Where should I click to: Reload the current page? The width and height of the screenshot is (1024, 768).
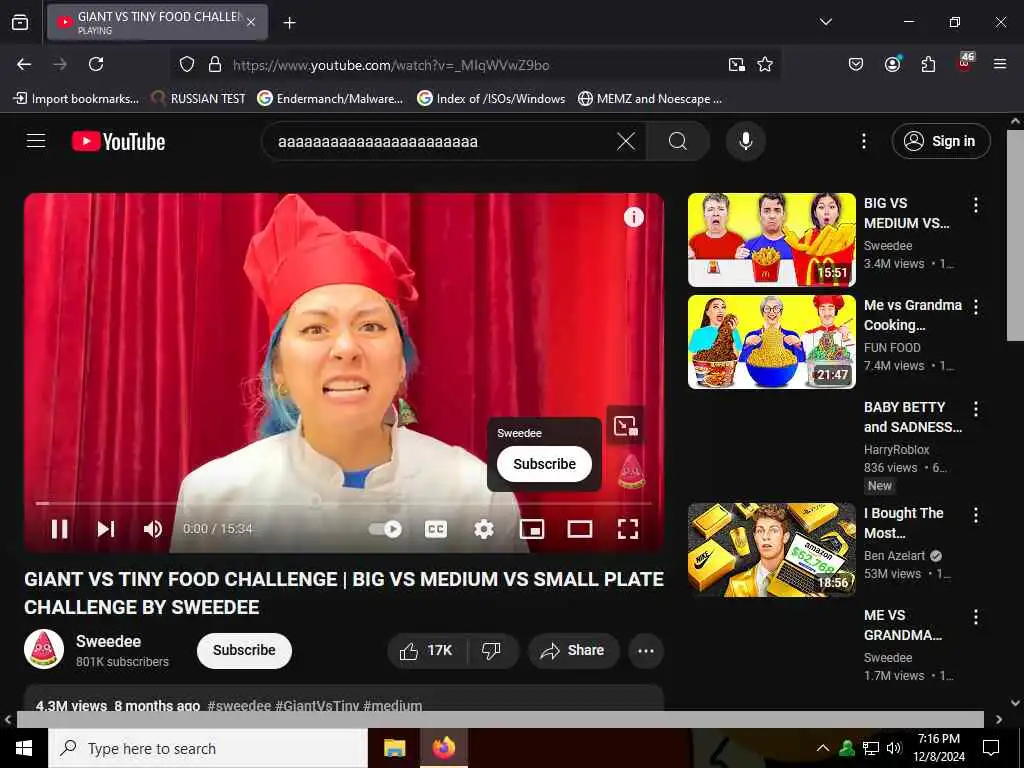[96, 64]
